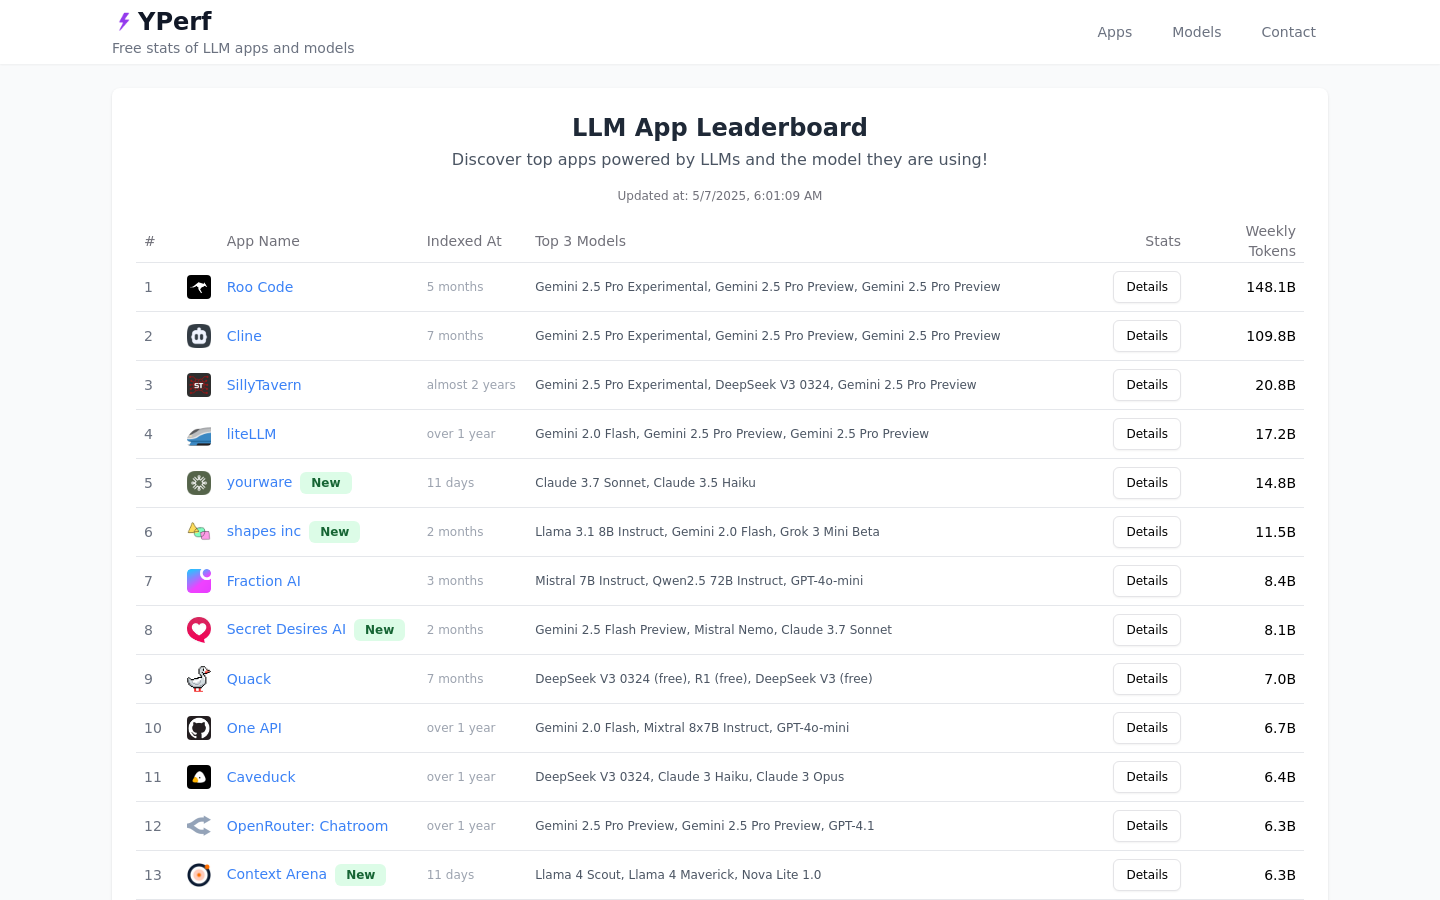View Details for liteLLM

click(1147, 434)
